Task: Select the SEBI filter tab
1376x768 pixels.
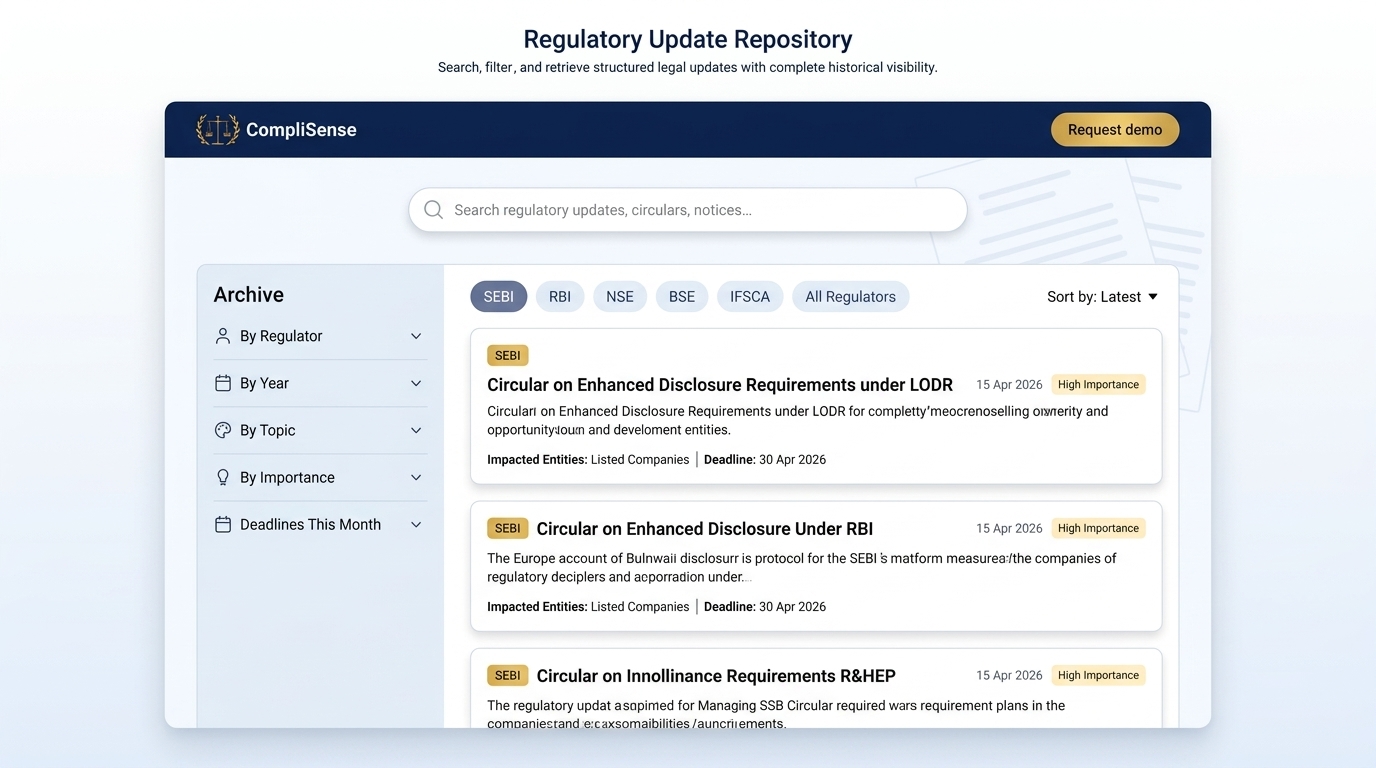Action: point(499,297)
